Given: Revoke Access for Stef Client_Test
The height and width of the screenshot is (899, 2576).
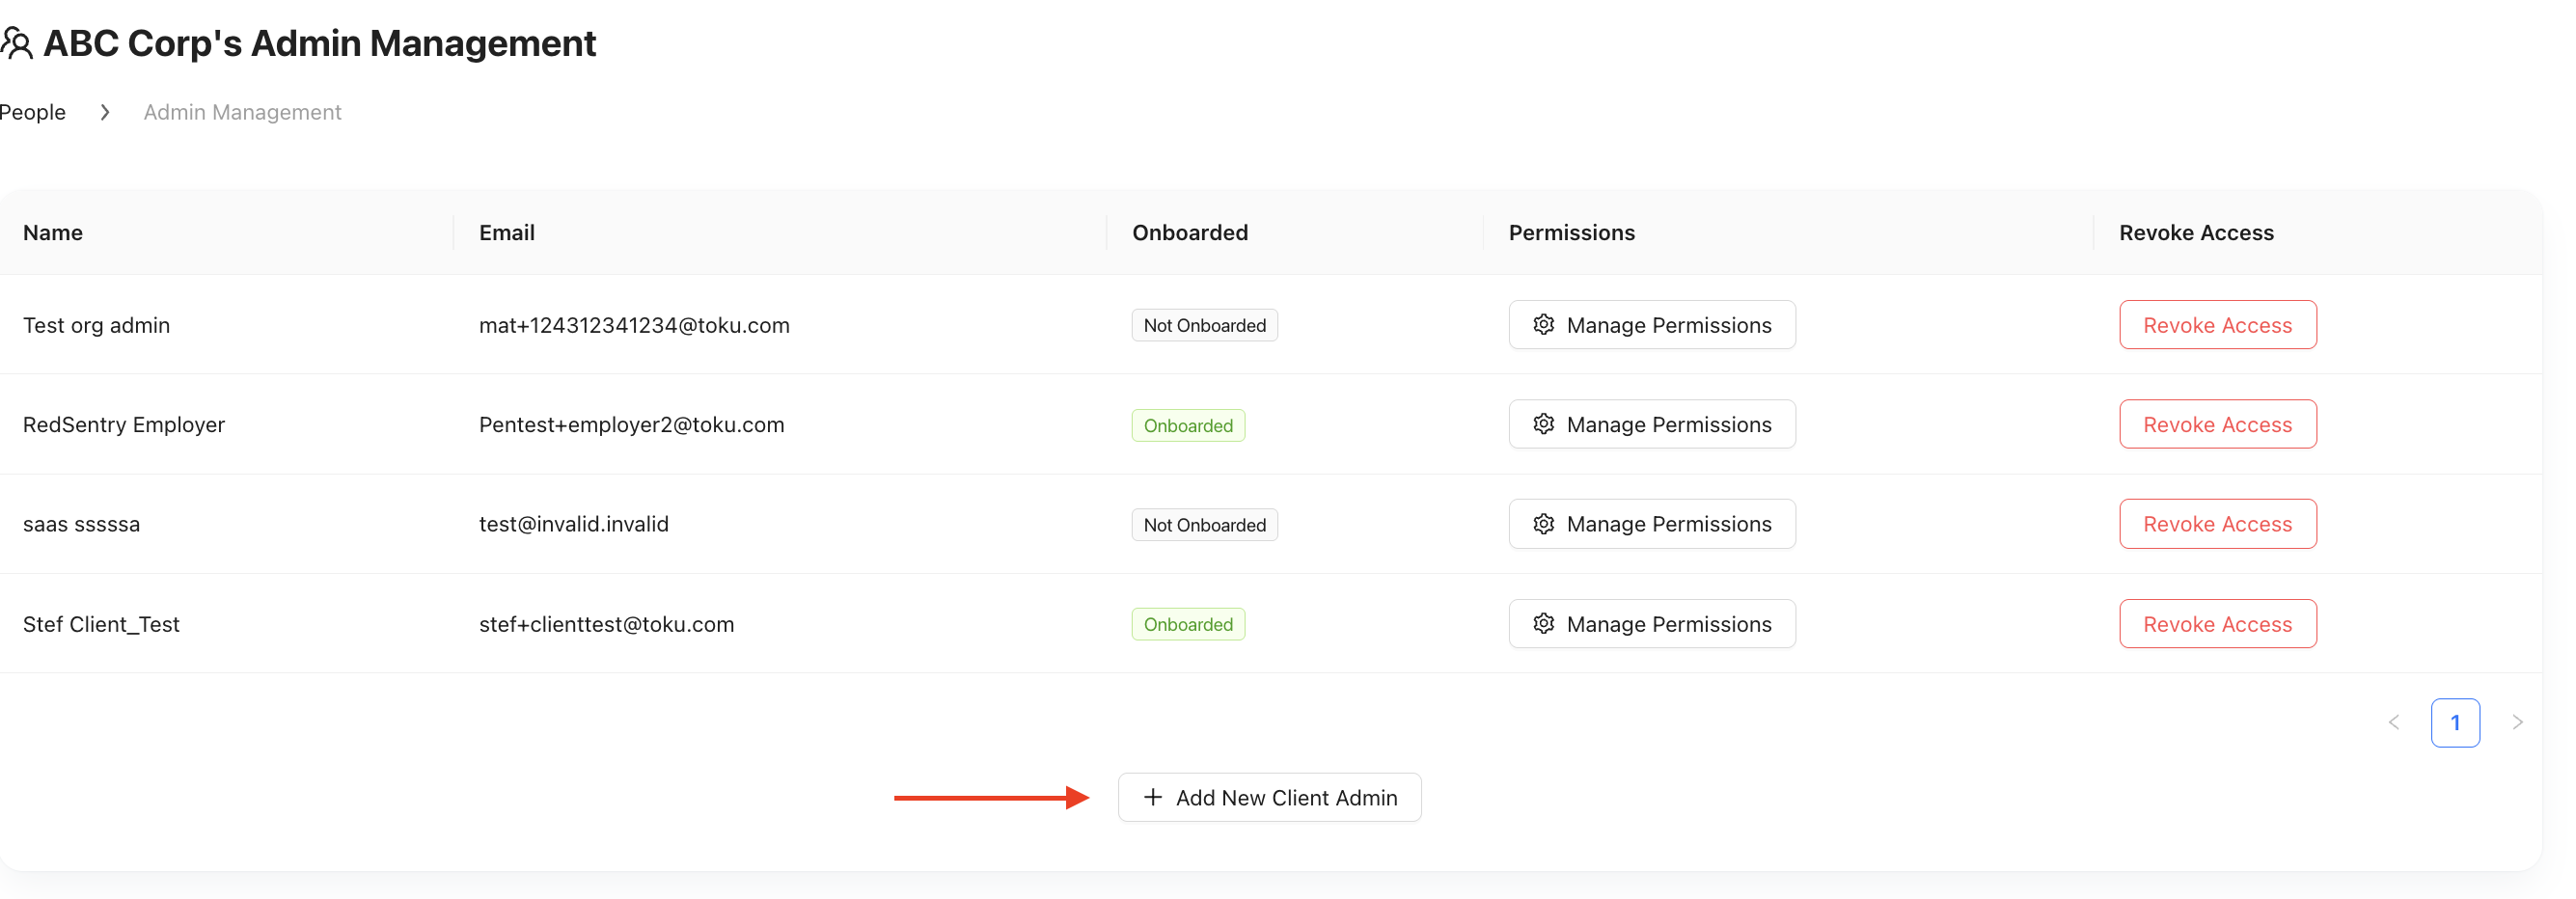Looking at the screenshot, I should tap(2217, 624).
